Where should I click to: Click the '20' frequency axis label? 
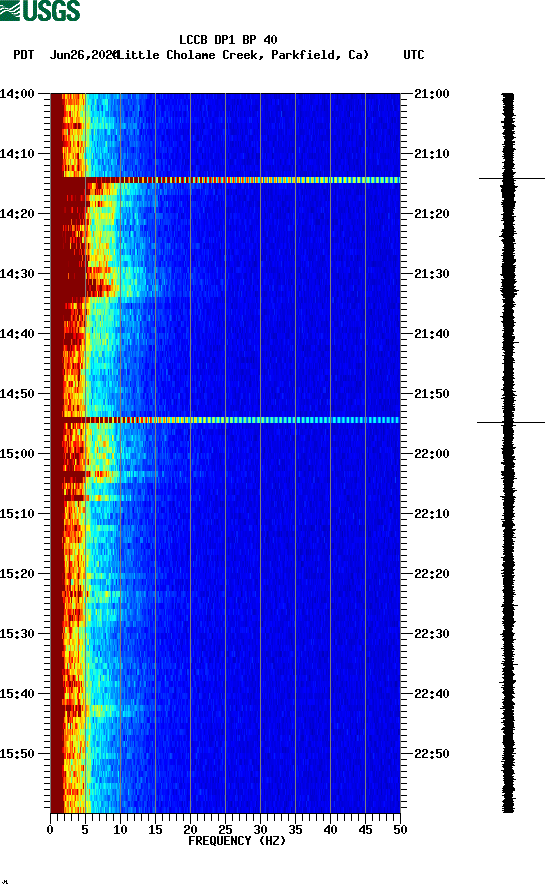click(x=190, y=830)
